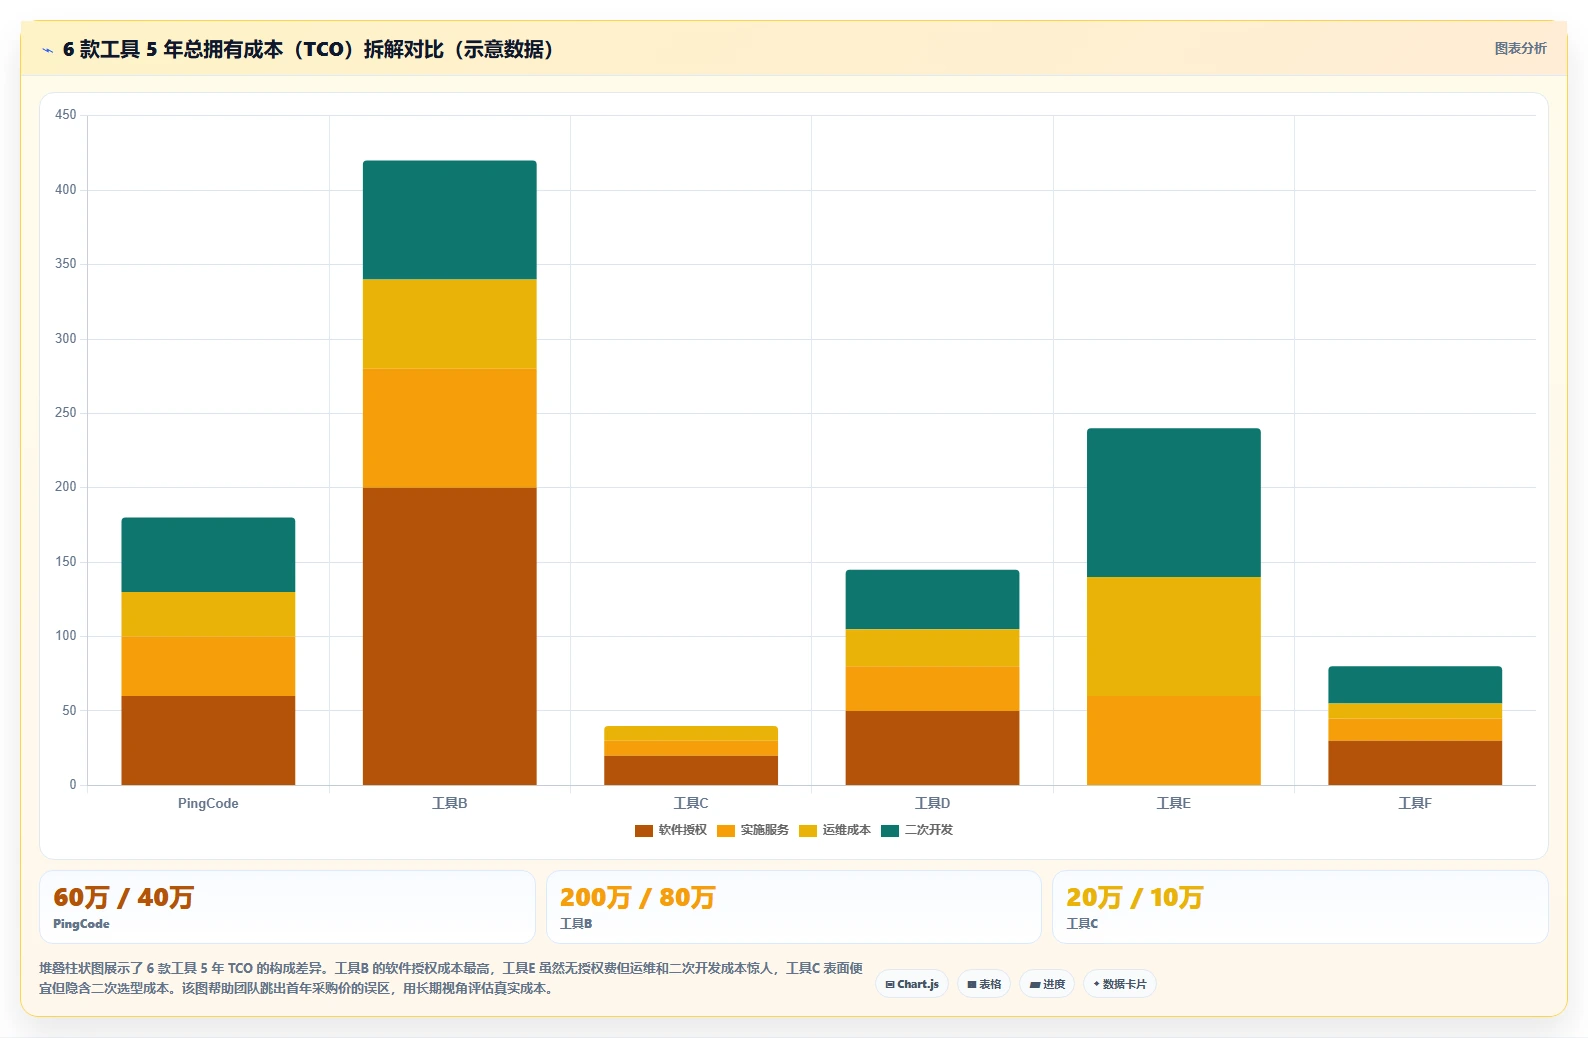This screenshot has width=1588, height=1038.
Task: Toggle the 二次开发 legend series
Action: [917, 830]
